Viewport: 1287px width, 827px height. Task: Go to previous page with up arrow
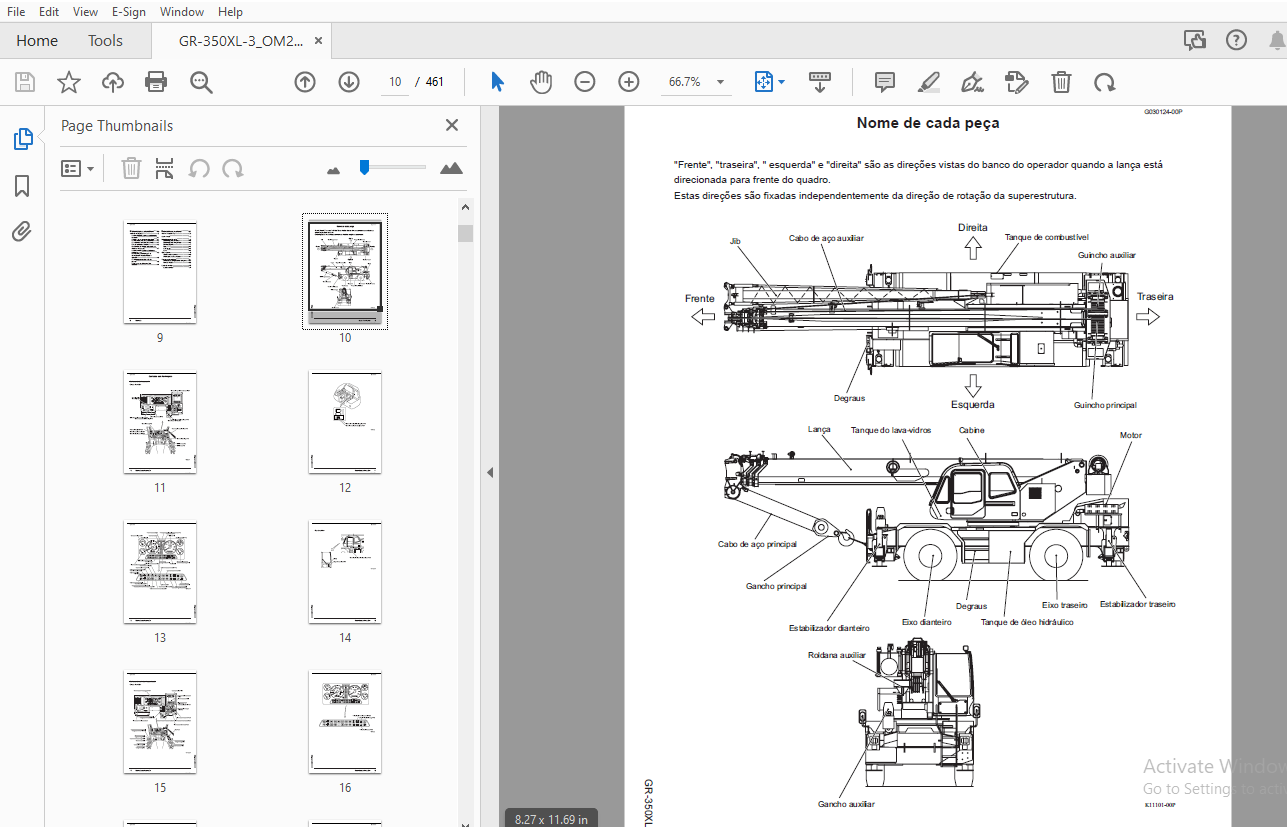pos(305,82)
